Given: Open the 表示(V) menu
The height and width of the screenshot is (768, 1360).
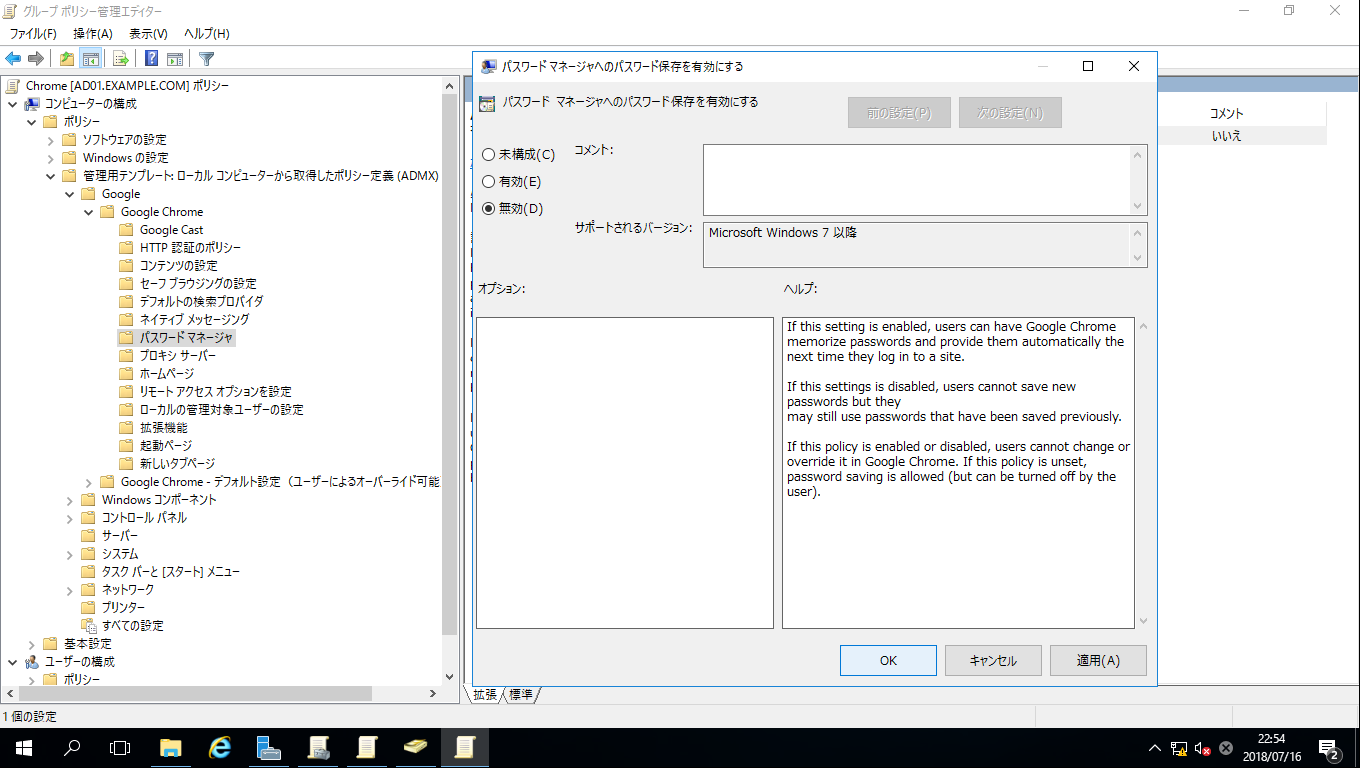Looking at the screenshot, I should click(149, 34).
